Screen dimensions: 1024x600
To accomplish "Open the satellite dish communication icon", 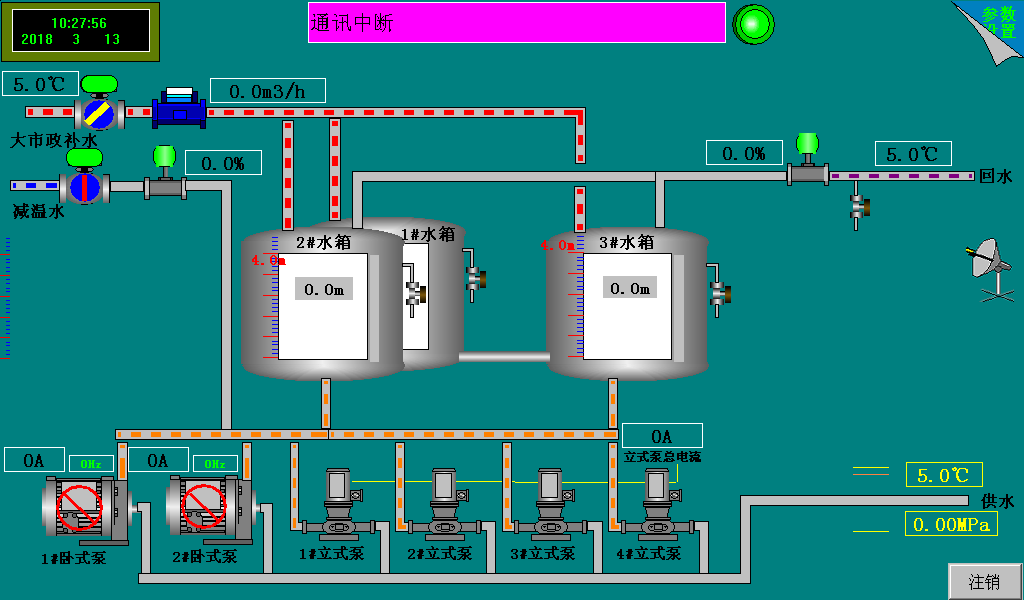I will 988,268.
